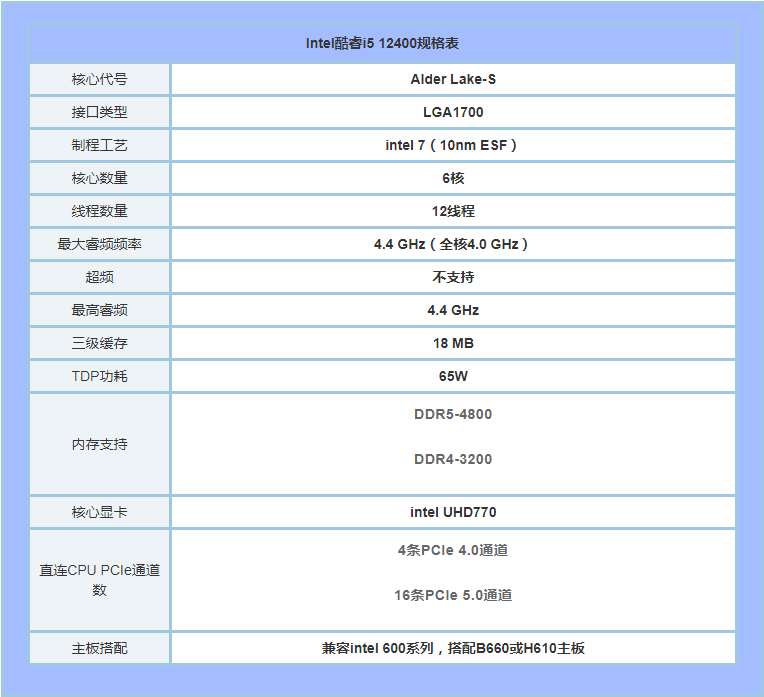Screen dimensions: 764x697
Task: Select the 核心代号 label cell
Action: click(100, 79)
